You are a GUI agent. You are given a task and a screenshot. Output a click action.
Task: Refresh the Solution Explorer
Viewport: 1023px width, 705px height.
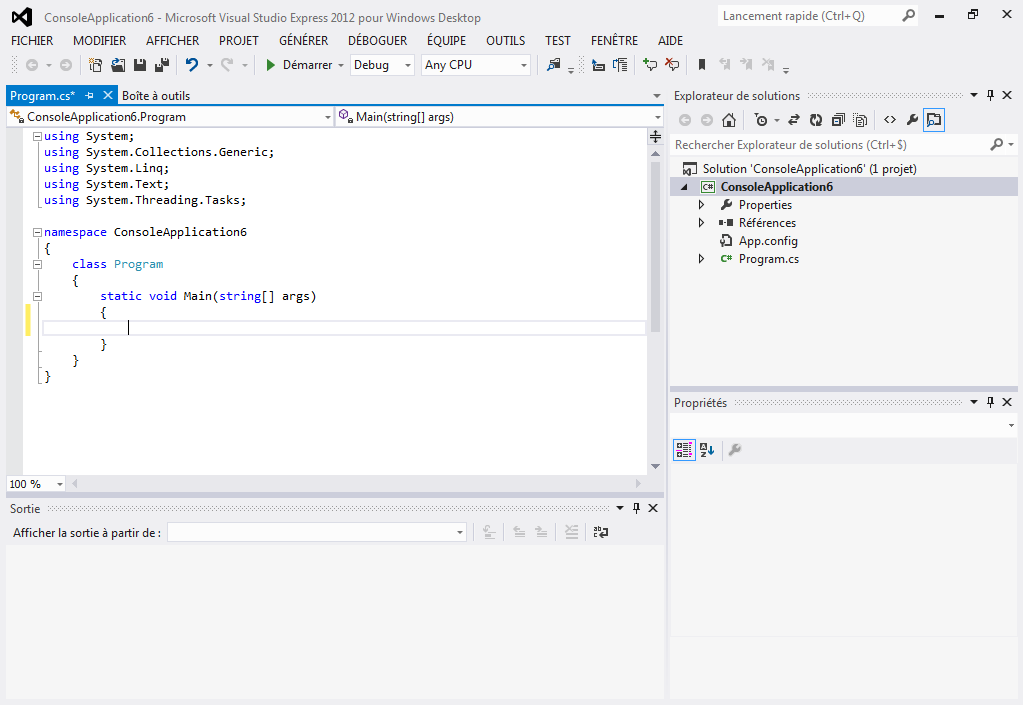pyautogui.click(x=816, y=120)
